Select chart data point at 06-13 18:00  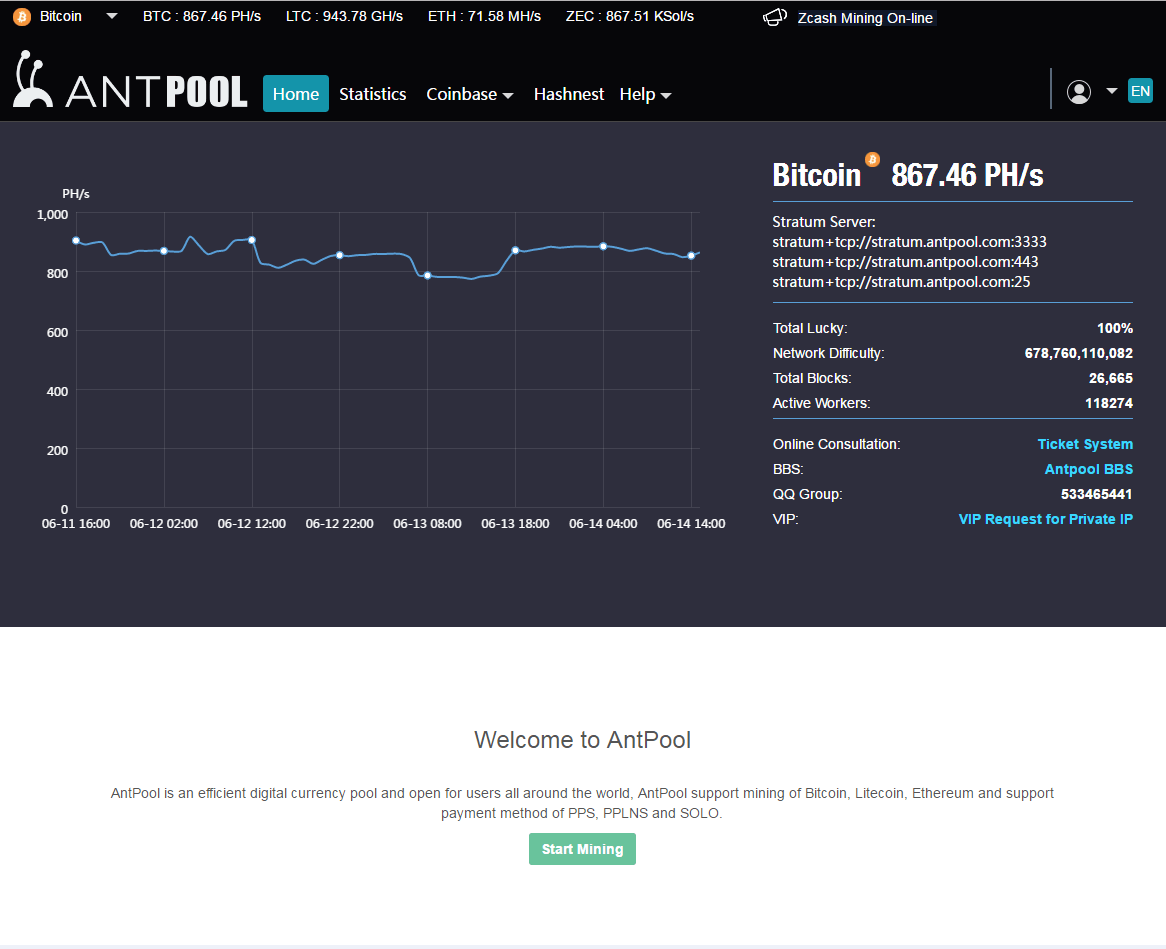515,250
